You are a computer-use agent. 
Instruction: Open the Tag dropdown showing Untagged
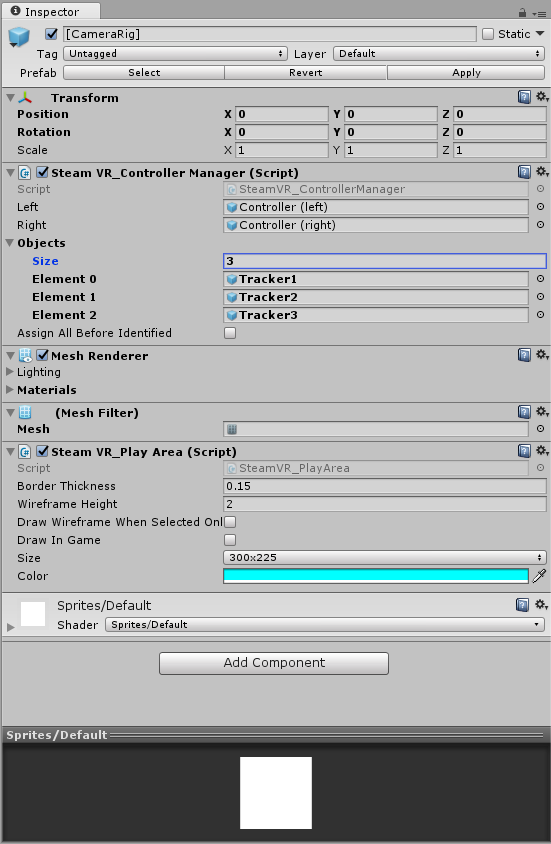pyautogui.click(x=175, y=53)
